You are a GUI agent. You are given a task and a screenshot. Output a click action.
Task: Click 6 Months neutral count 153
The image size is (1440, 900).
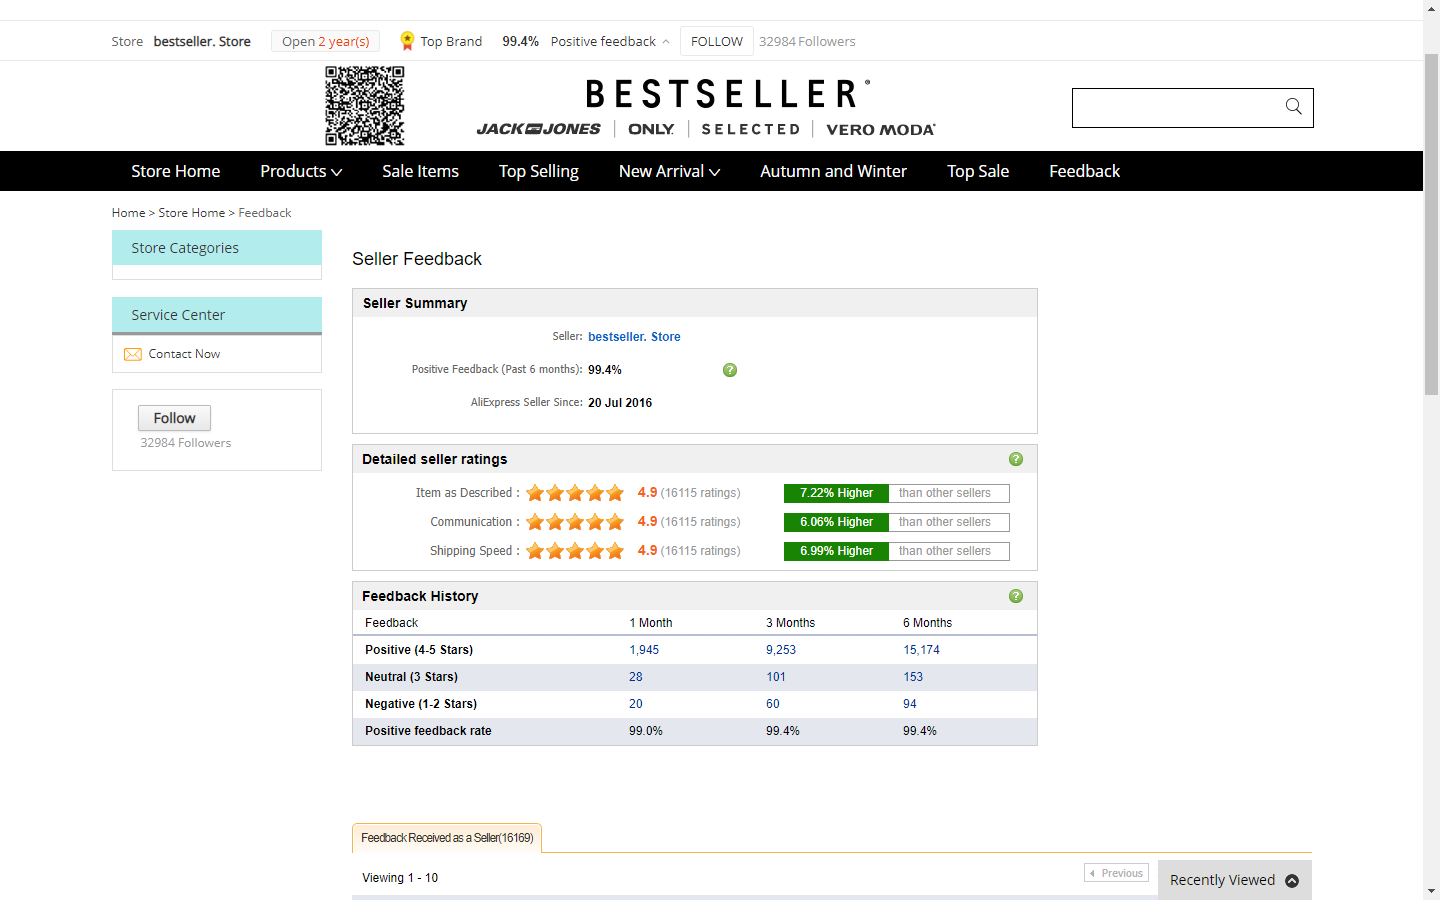(x=913, y=677)
